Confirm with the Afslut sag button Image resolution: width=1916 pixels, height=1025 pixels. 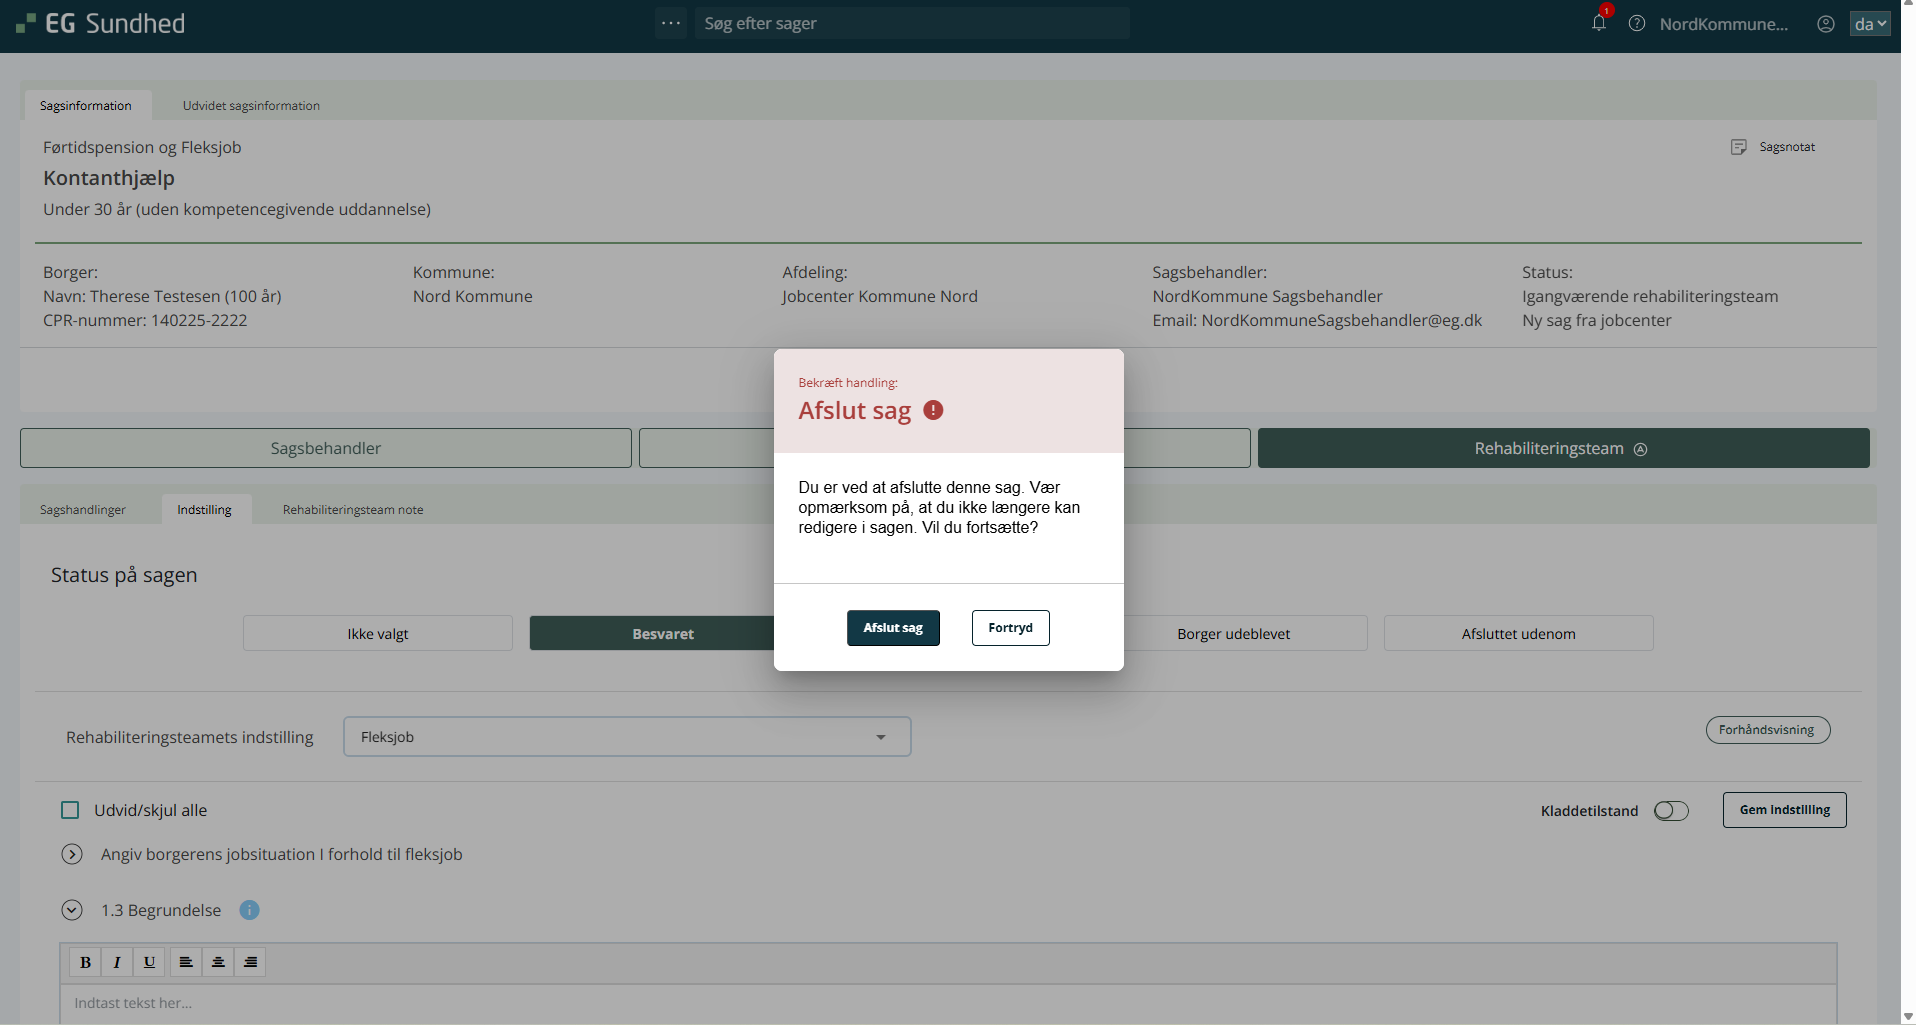893,628
